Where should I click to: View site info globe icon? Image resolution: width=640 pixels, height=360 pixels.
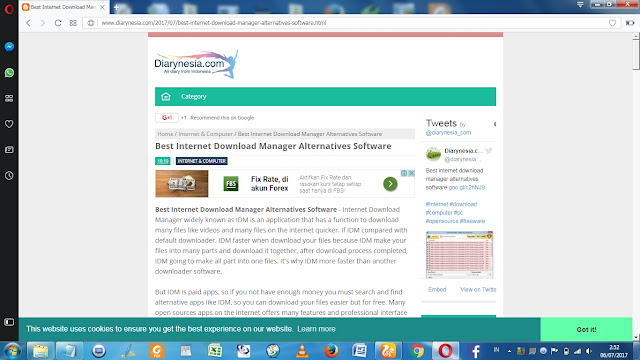[91, 23]
